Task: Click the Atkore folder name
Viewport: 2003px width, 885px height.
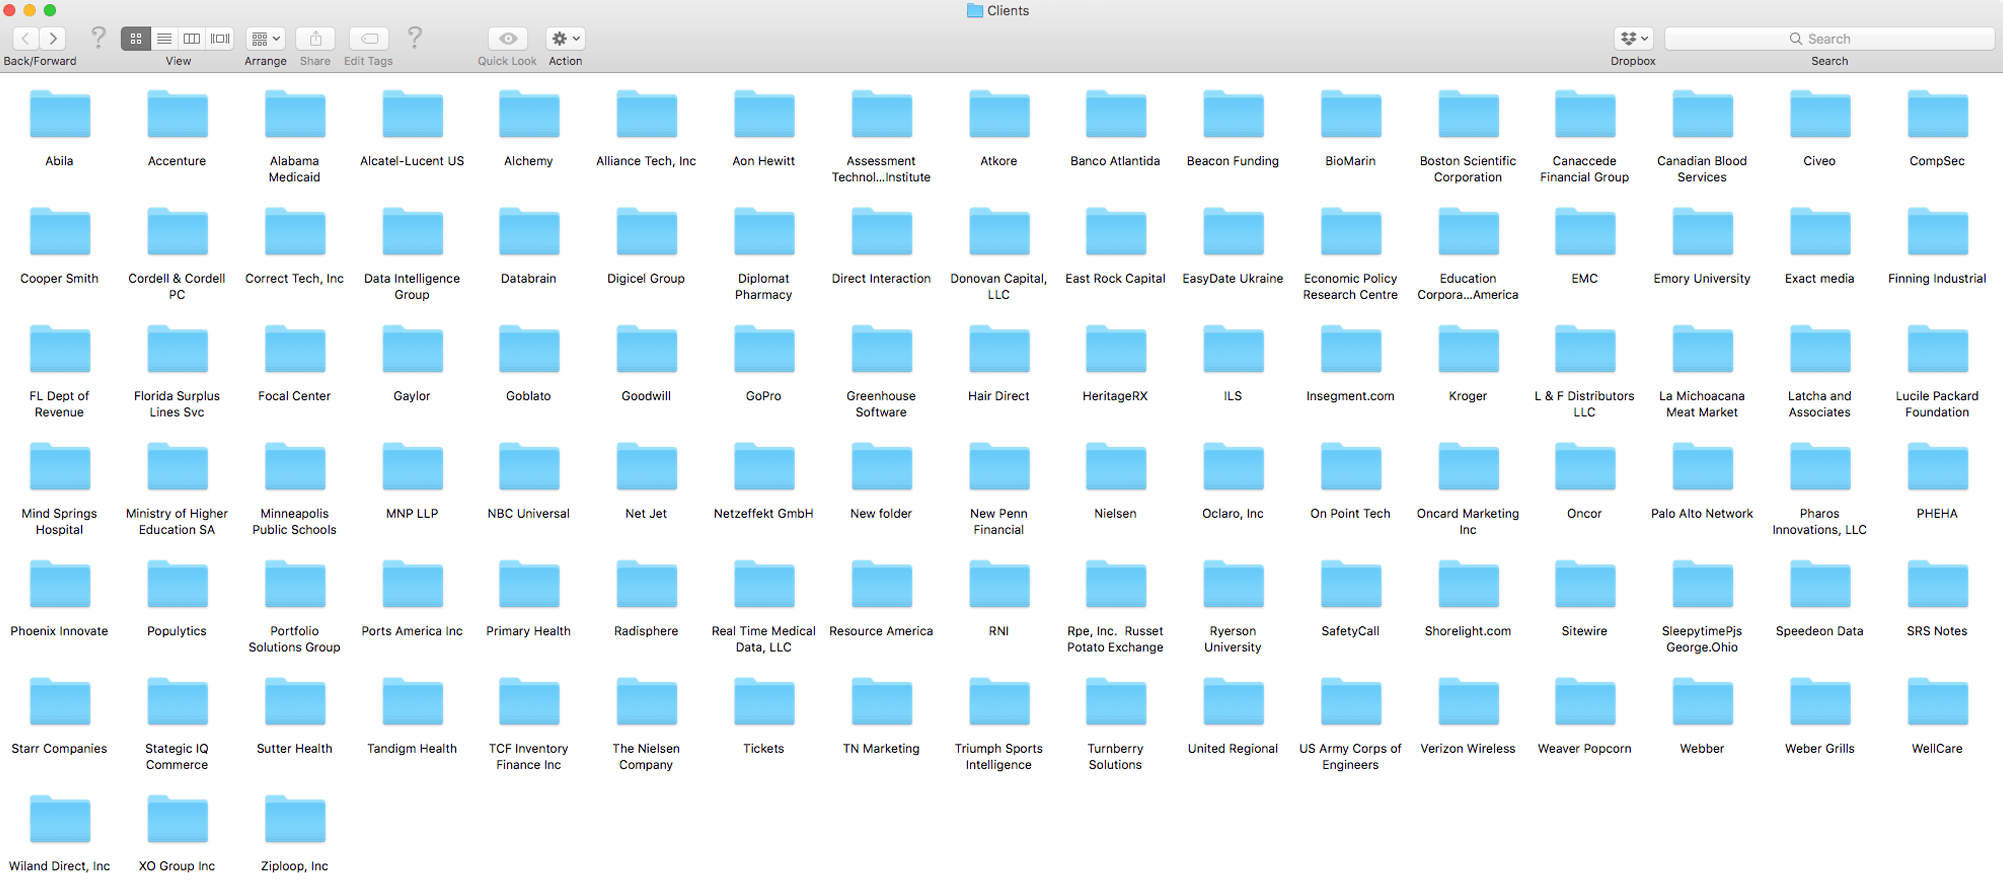Action: 999,161
